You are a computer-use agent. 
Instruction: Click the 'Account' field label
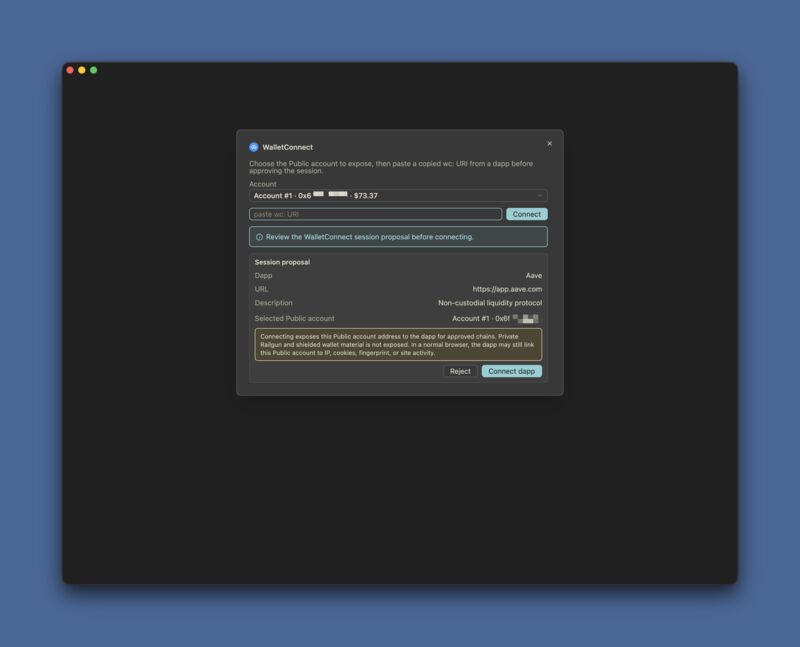(263, 184)
